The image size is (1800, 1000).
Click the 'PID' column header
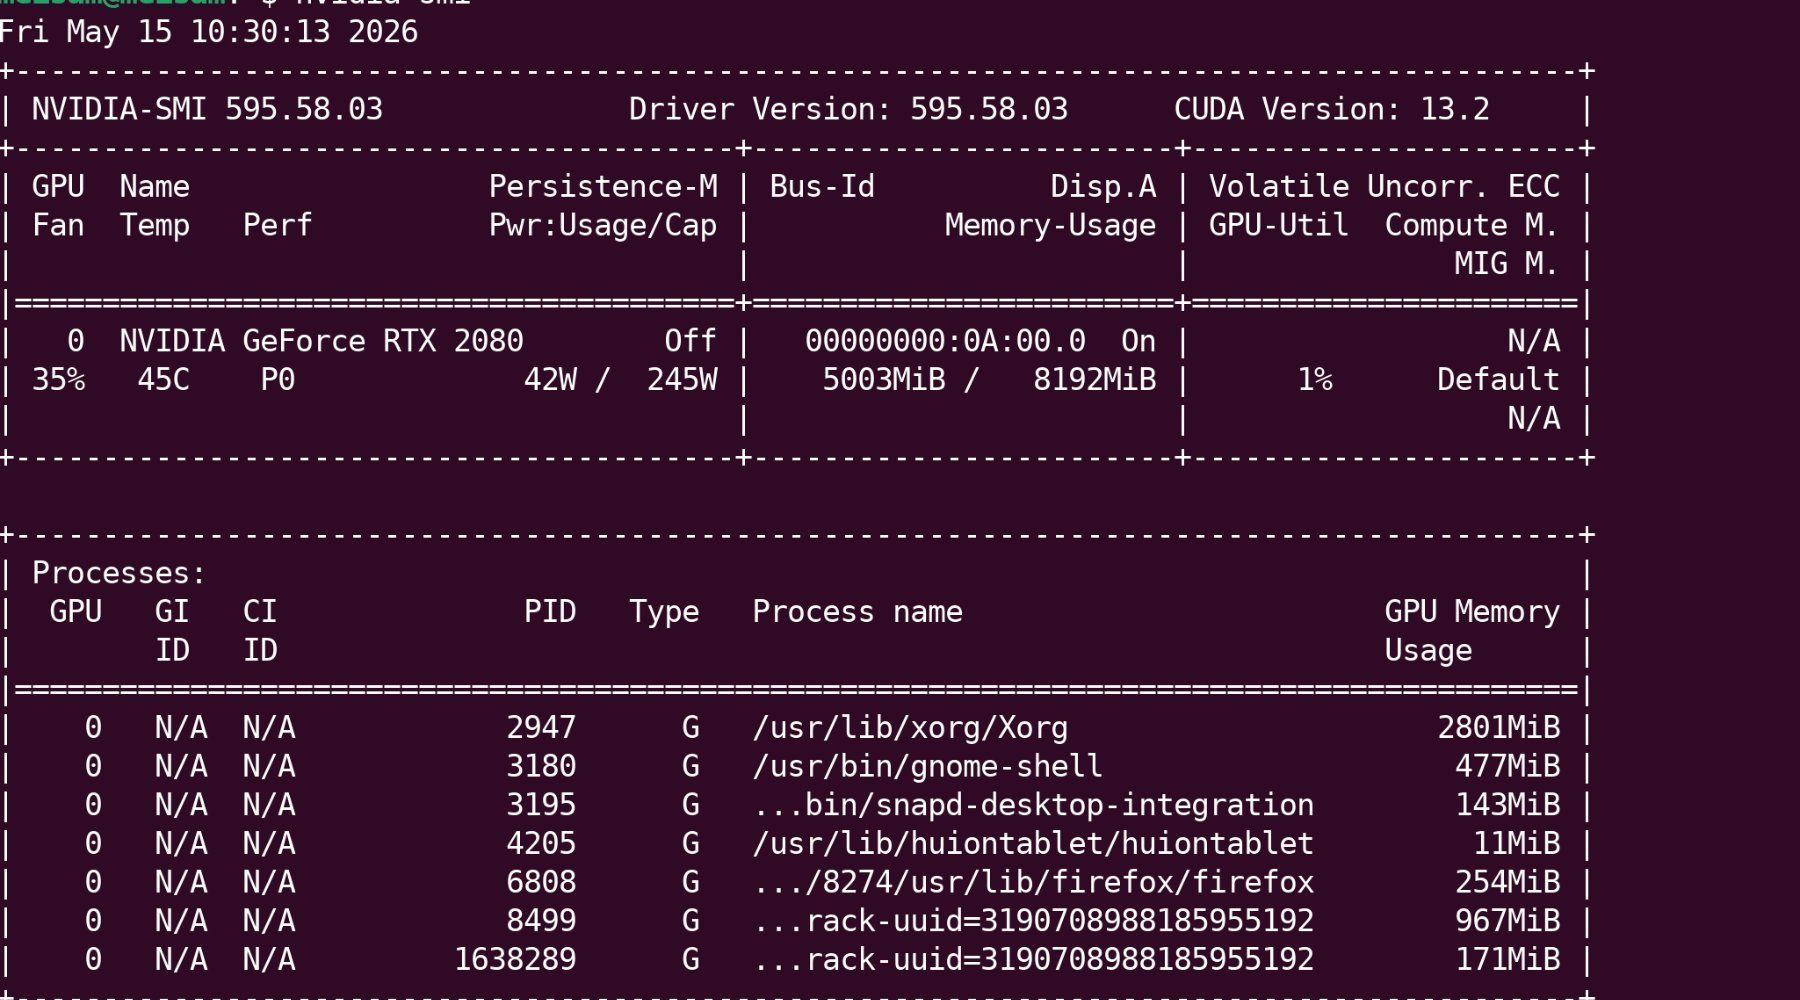(x=550, y=612)
